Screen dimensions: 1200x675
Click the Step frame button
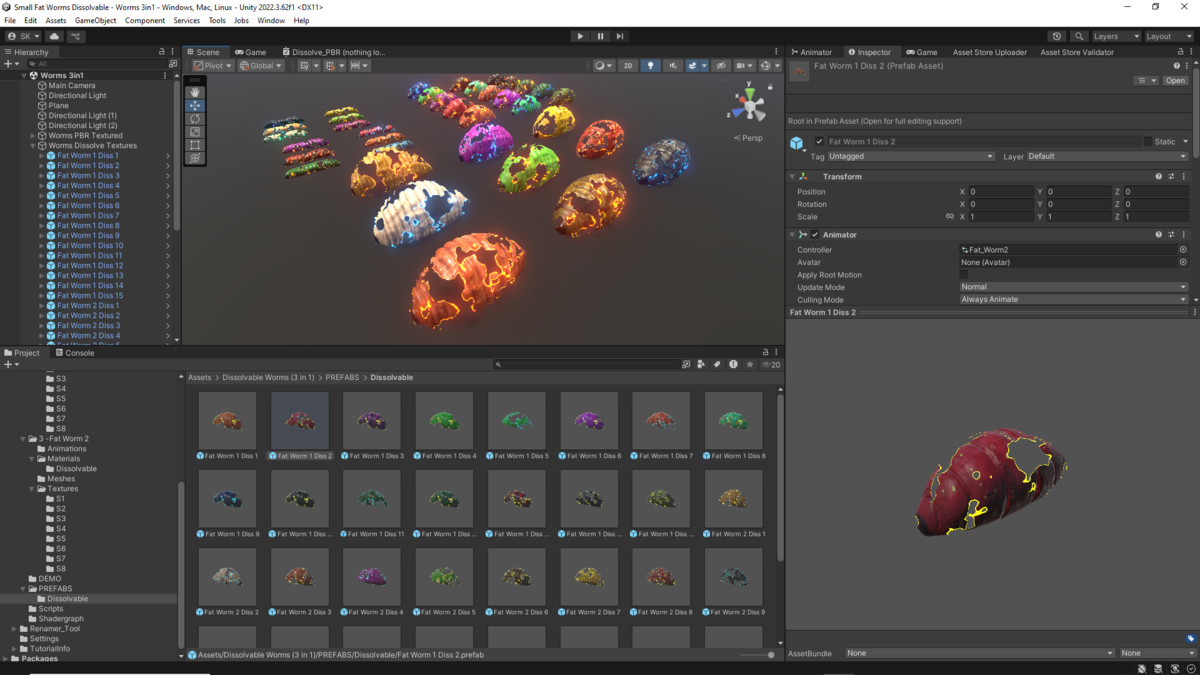point(620,36)
